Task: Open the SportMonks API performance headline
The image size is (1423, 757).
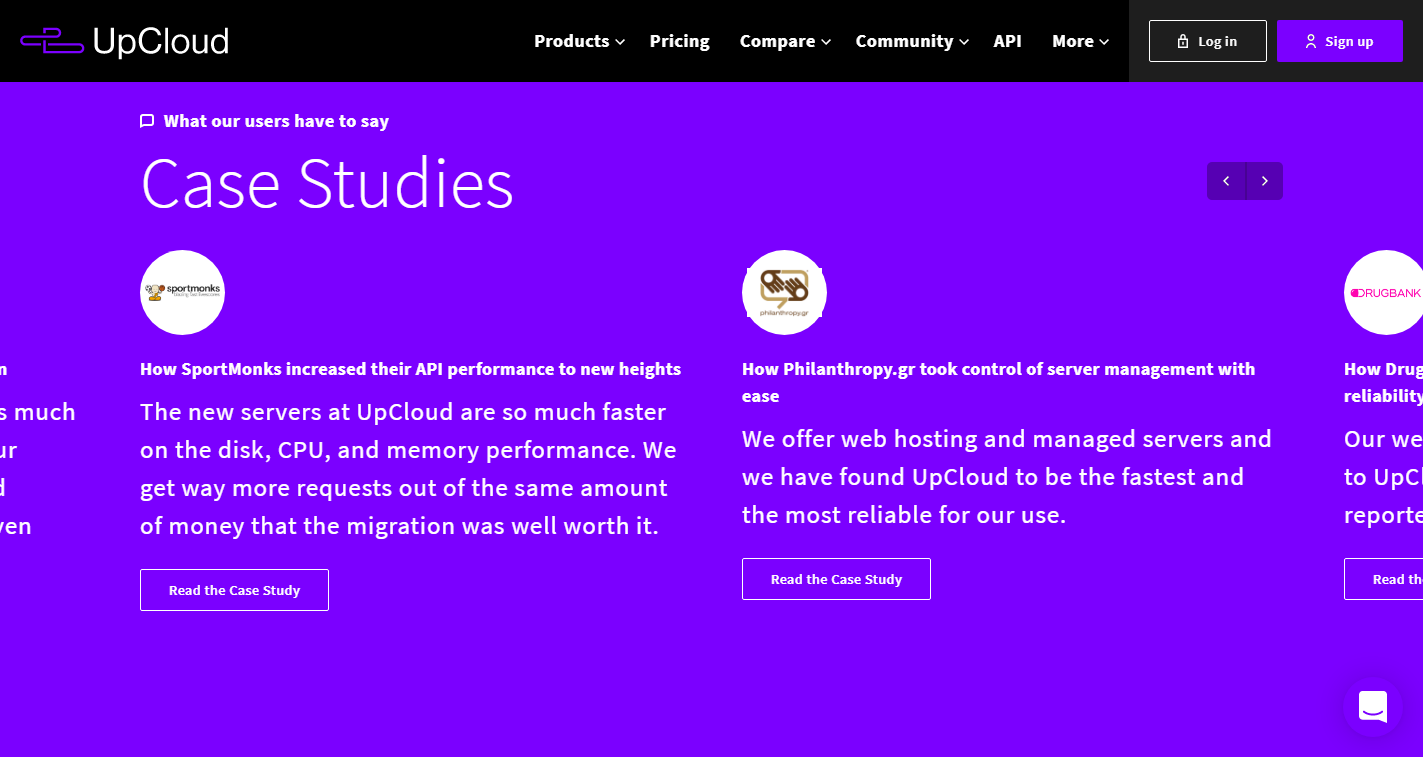Action: point(410,369)
